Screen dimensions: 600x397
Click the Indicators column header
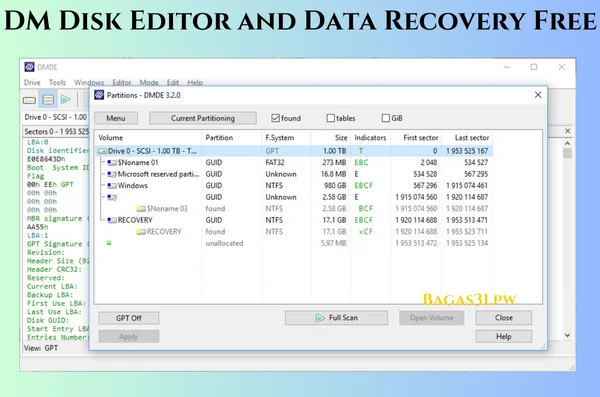point(370,138)
